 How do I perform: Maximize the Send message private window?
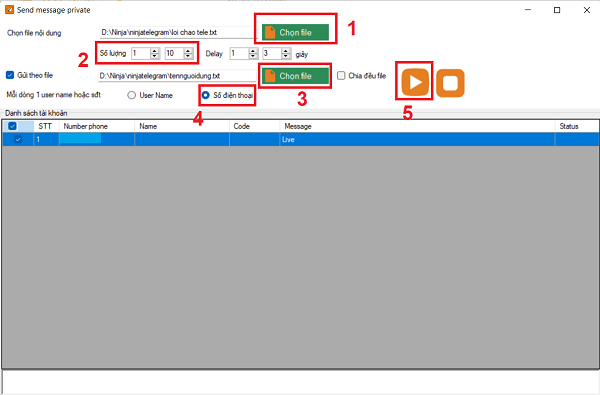pos(557,10)
